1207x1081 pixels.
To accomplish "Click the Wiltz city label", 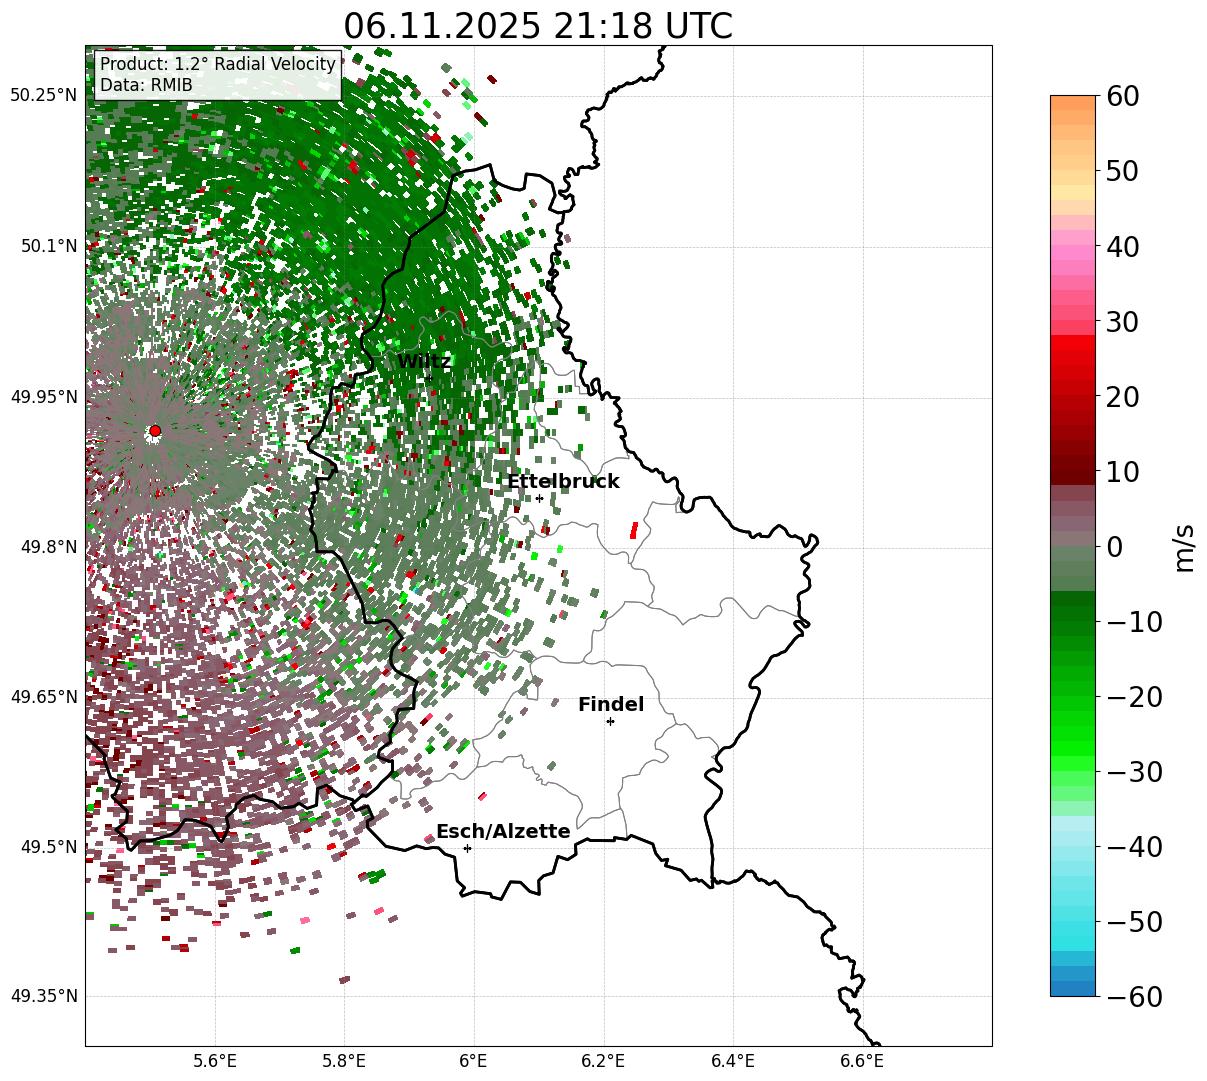I will pos(424,362).
